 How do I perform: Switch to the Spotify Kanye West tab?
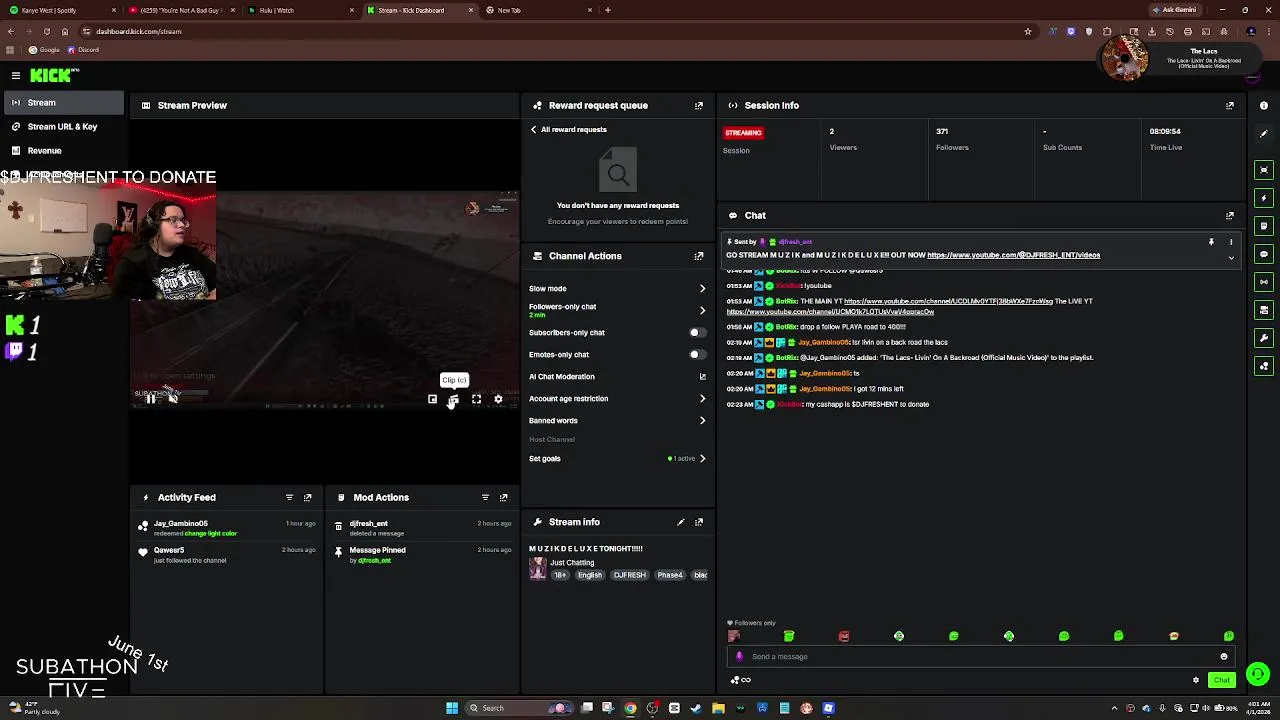[x=62, y=10]
